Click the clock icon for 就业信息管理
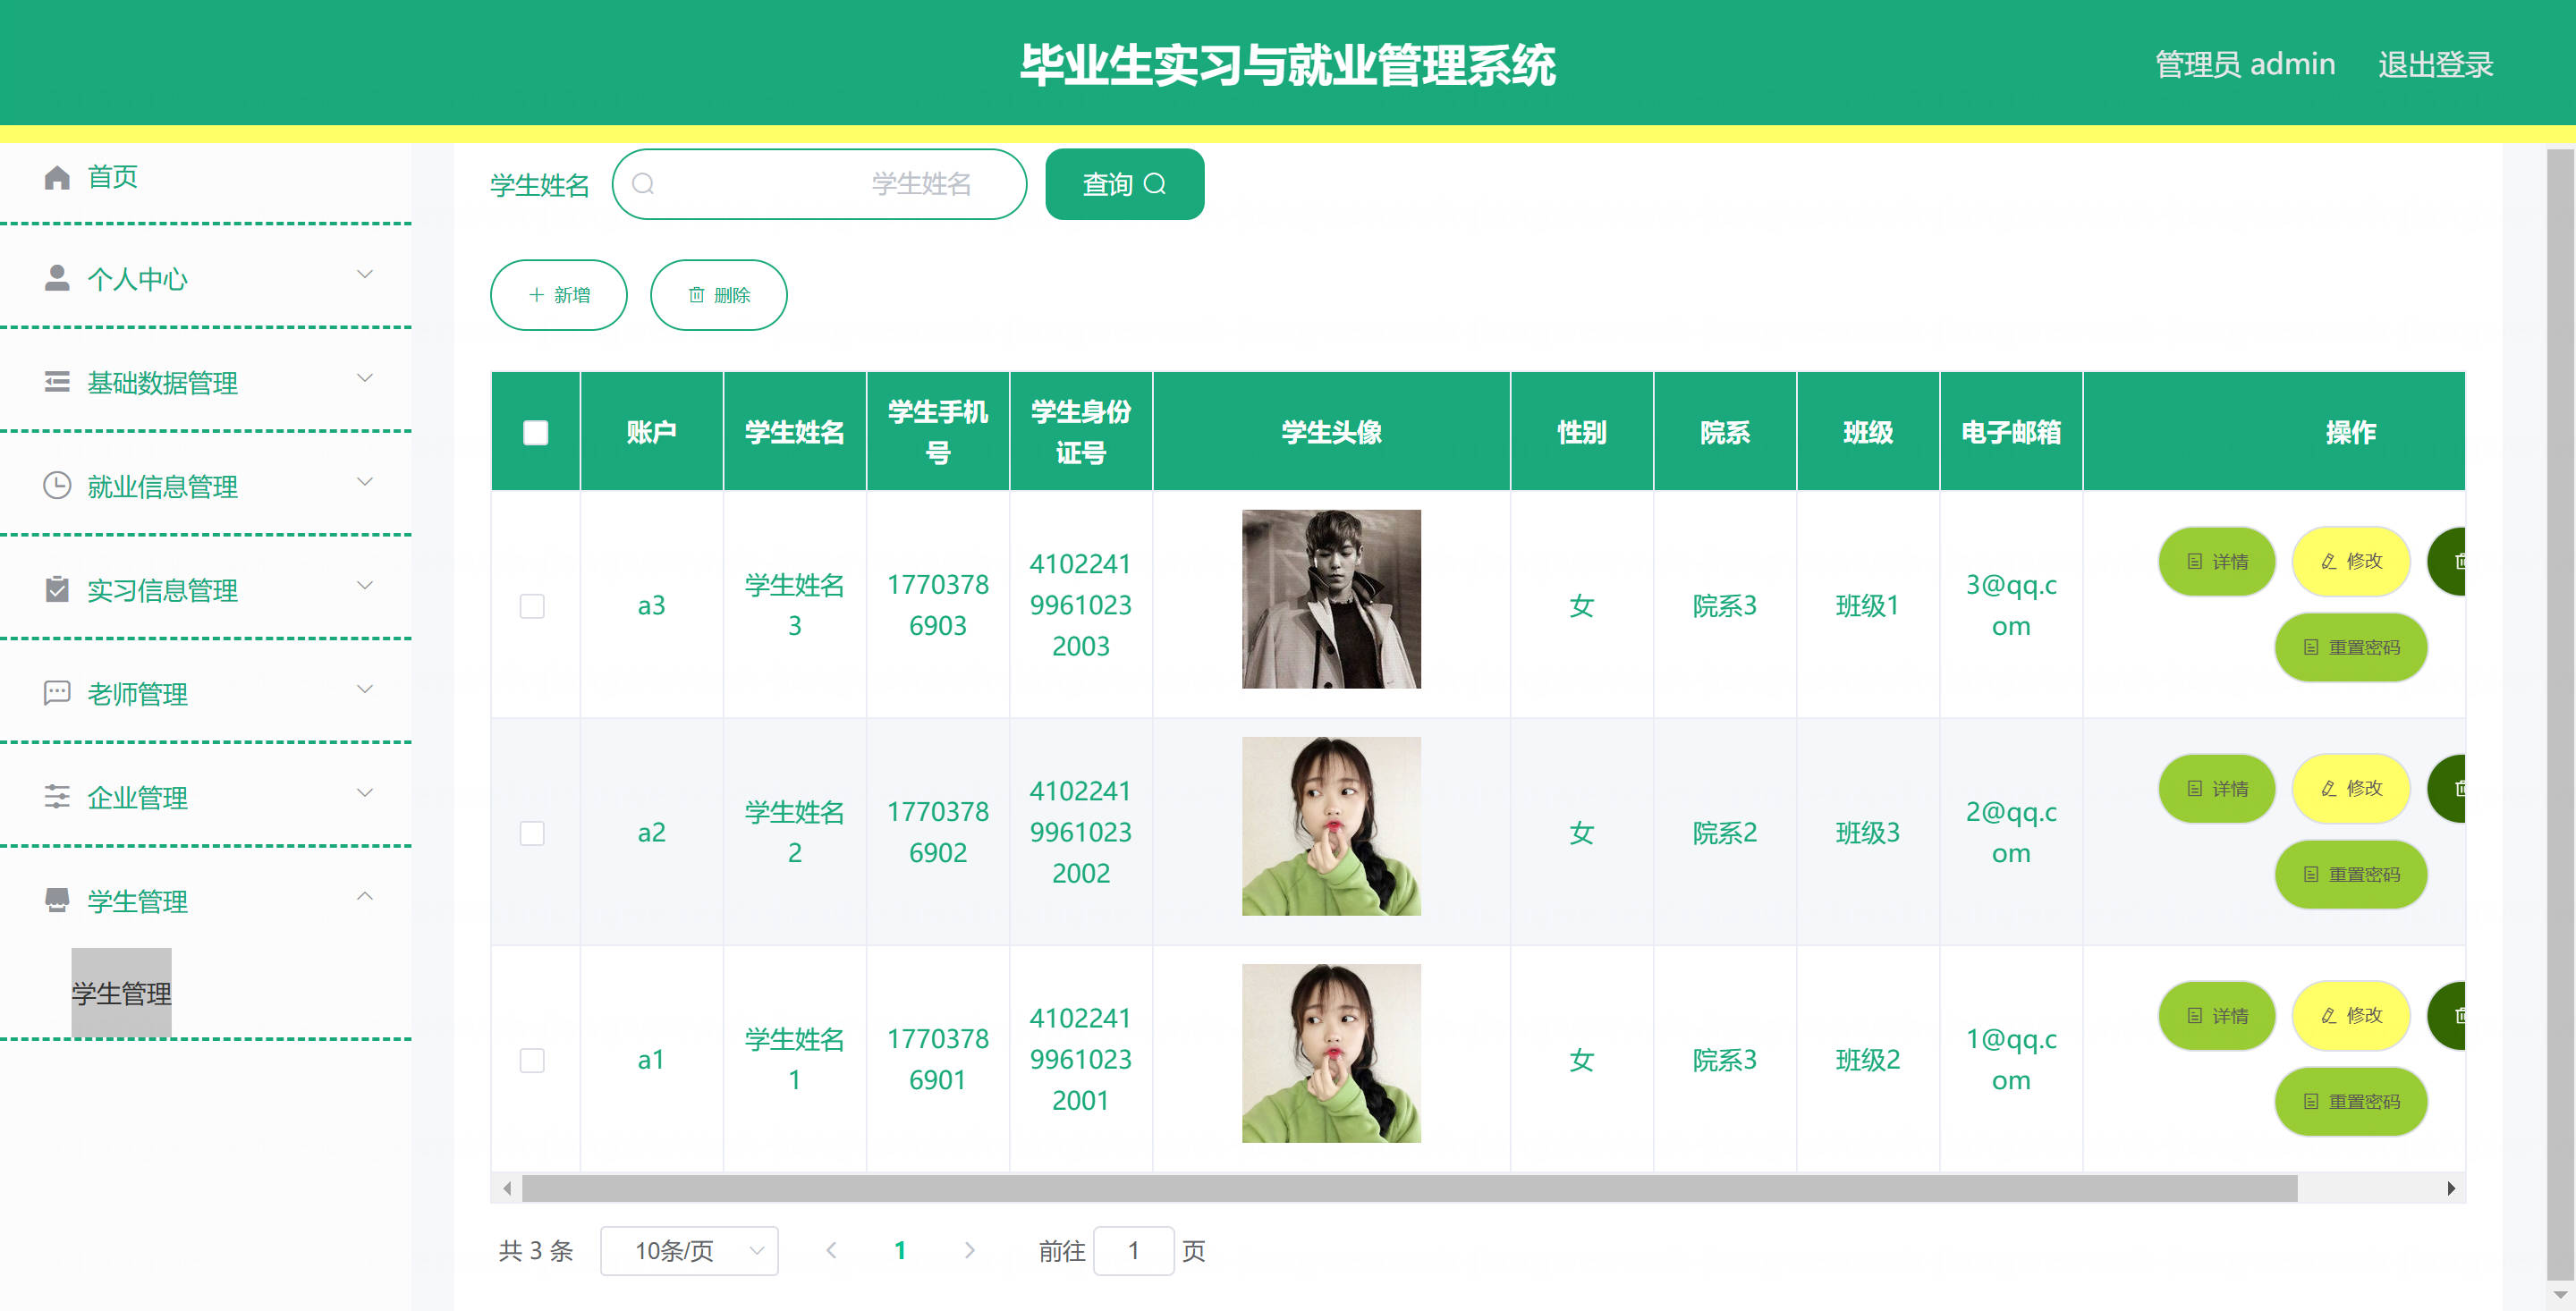 pos(57,486)
